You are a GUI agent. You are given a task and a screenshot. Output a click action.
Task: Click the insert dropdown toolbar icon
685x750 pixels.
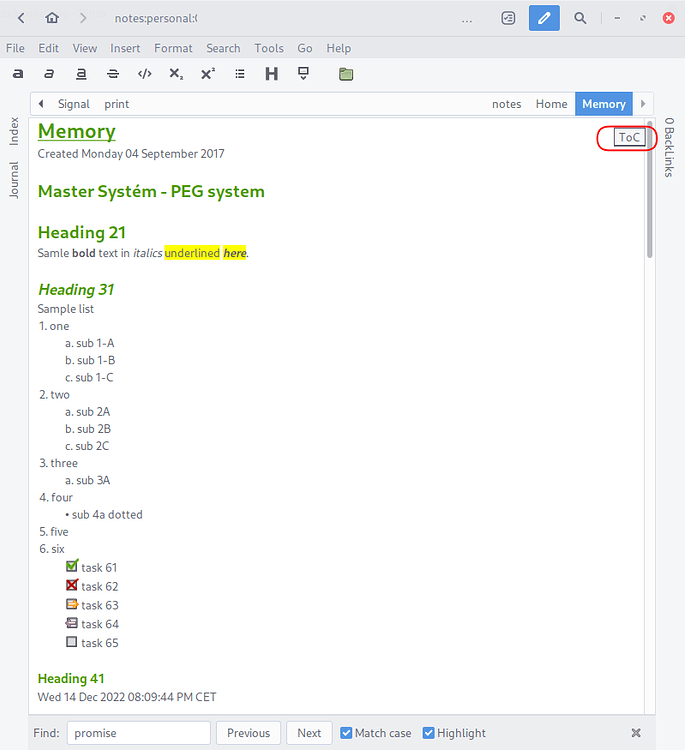pos(303,73)
